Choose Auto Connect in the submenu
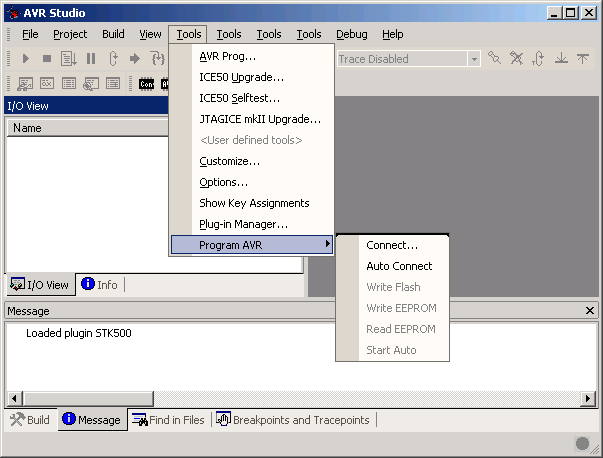Image resolution: width=603 pixels, height=458 pixels. tap(392, 266)
